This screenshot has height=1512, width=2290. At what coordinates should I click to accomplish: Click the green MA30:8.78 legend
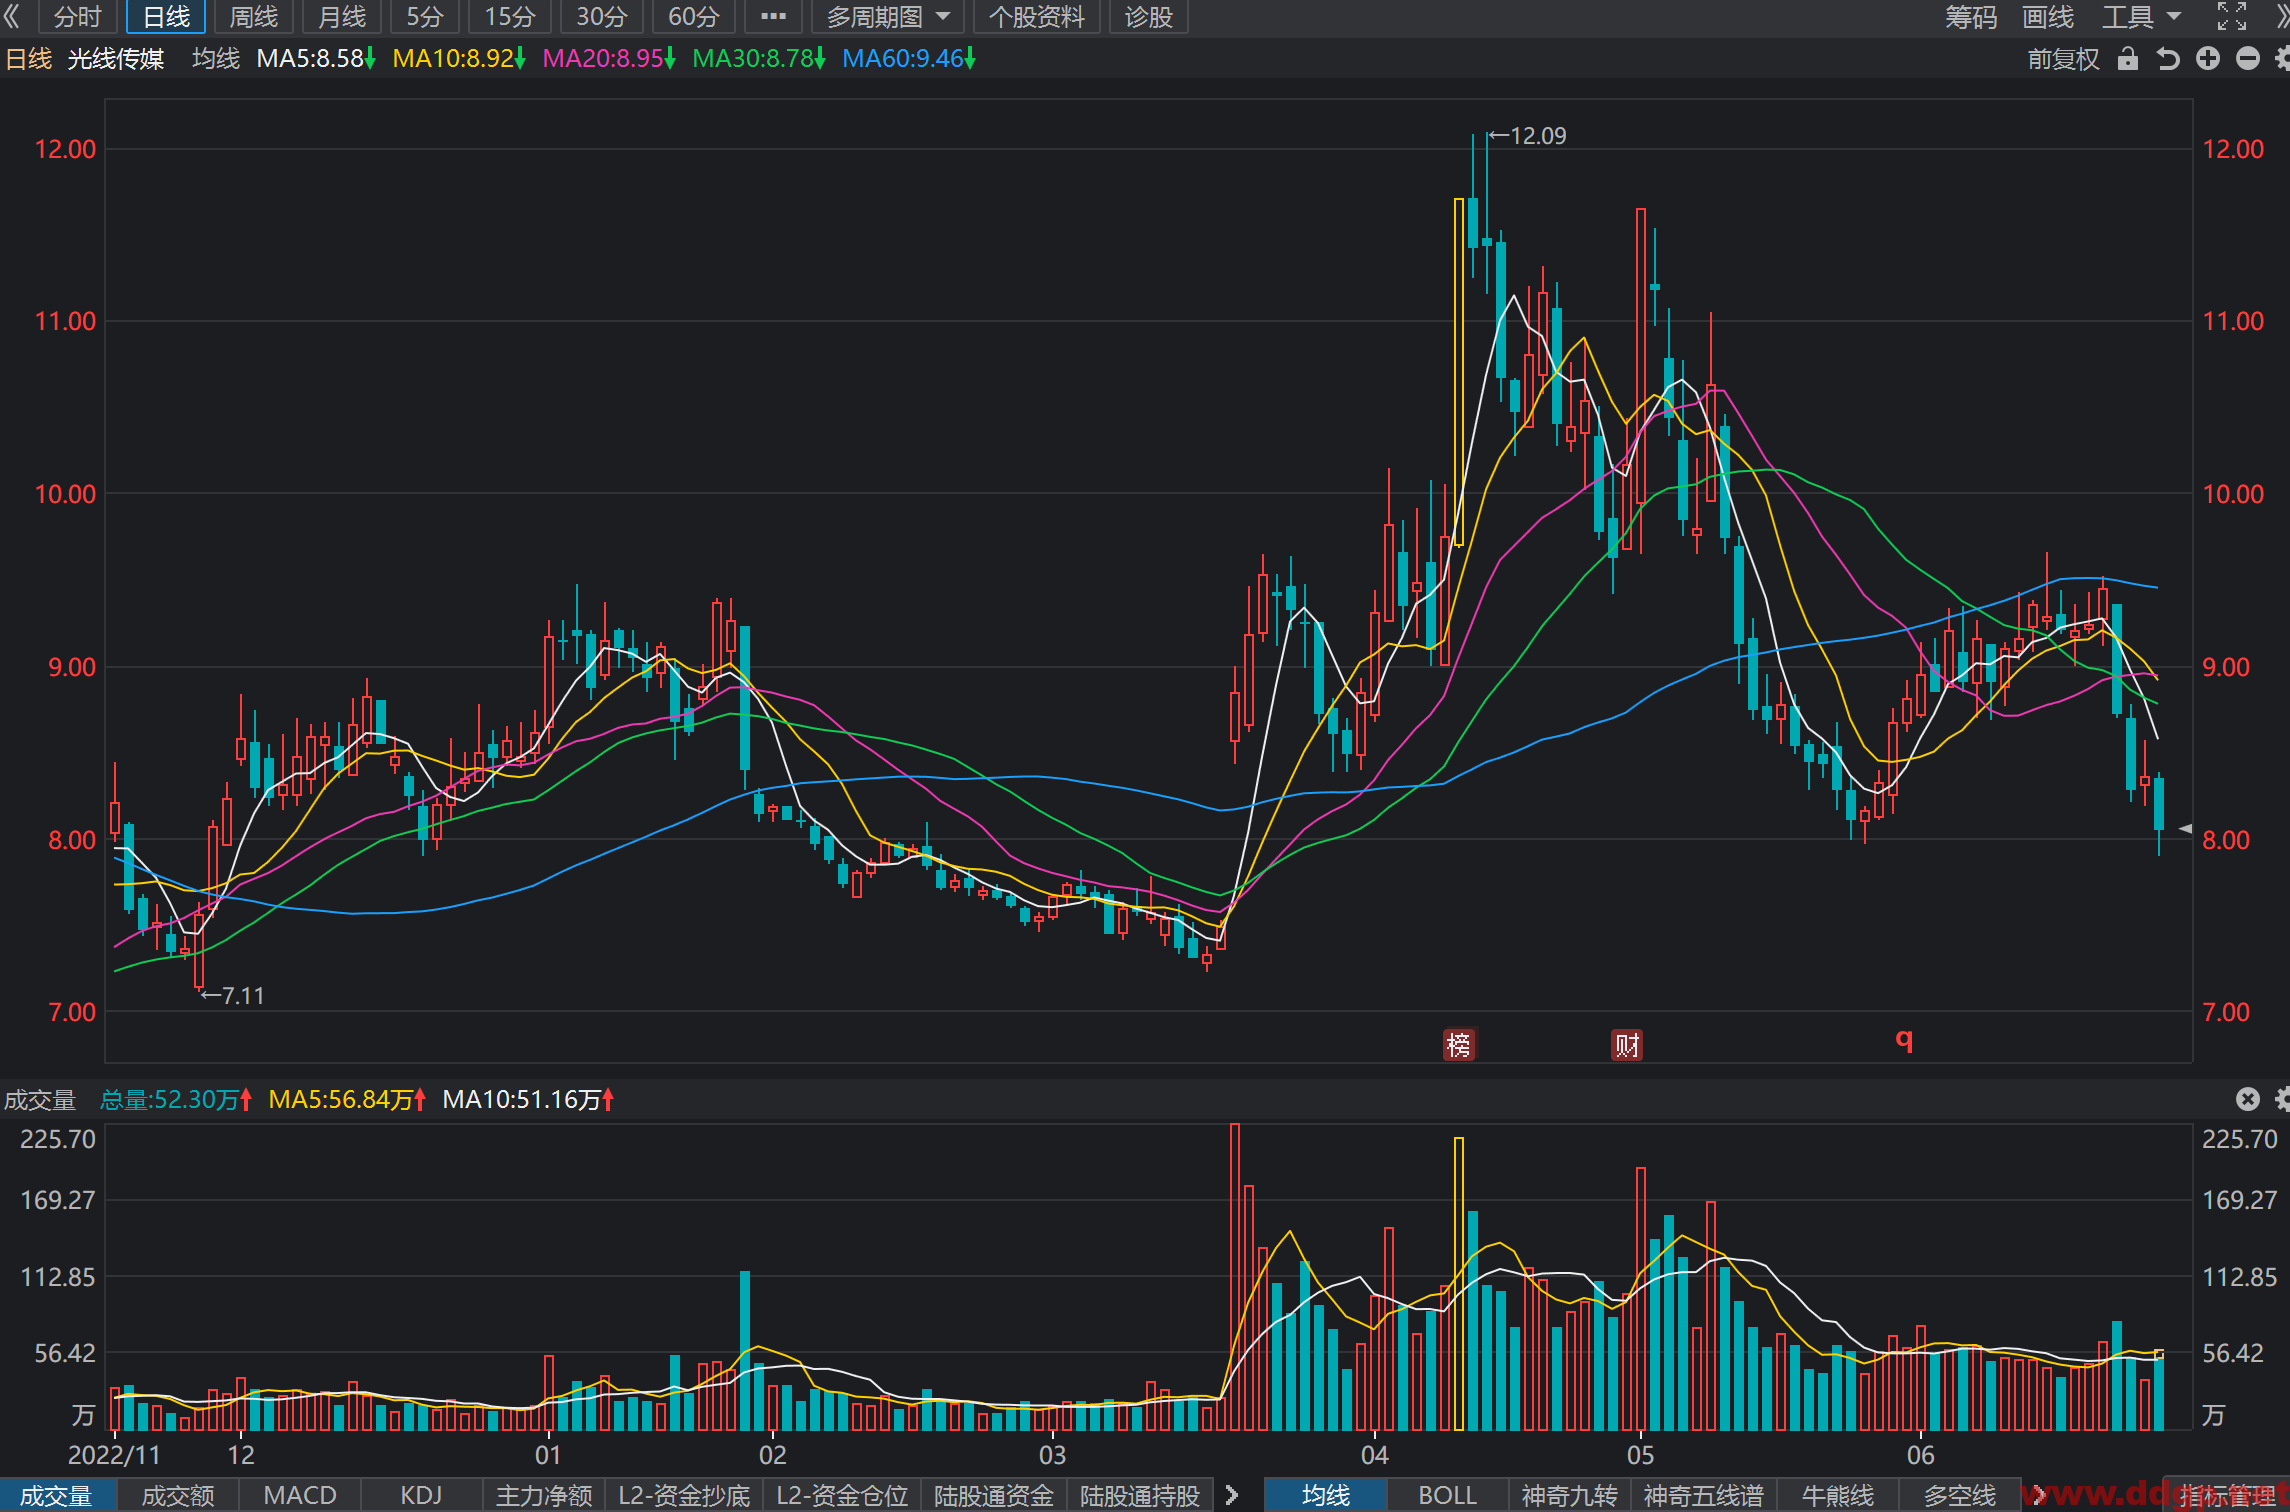tap(759, 59)
